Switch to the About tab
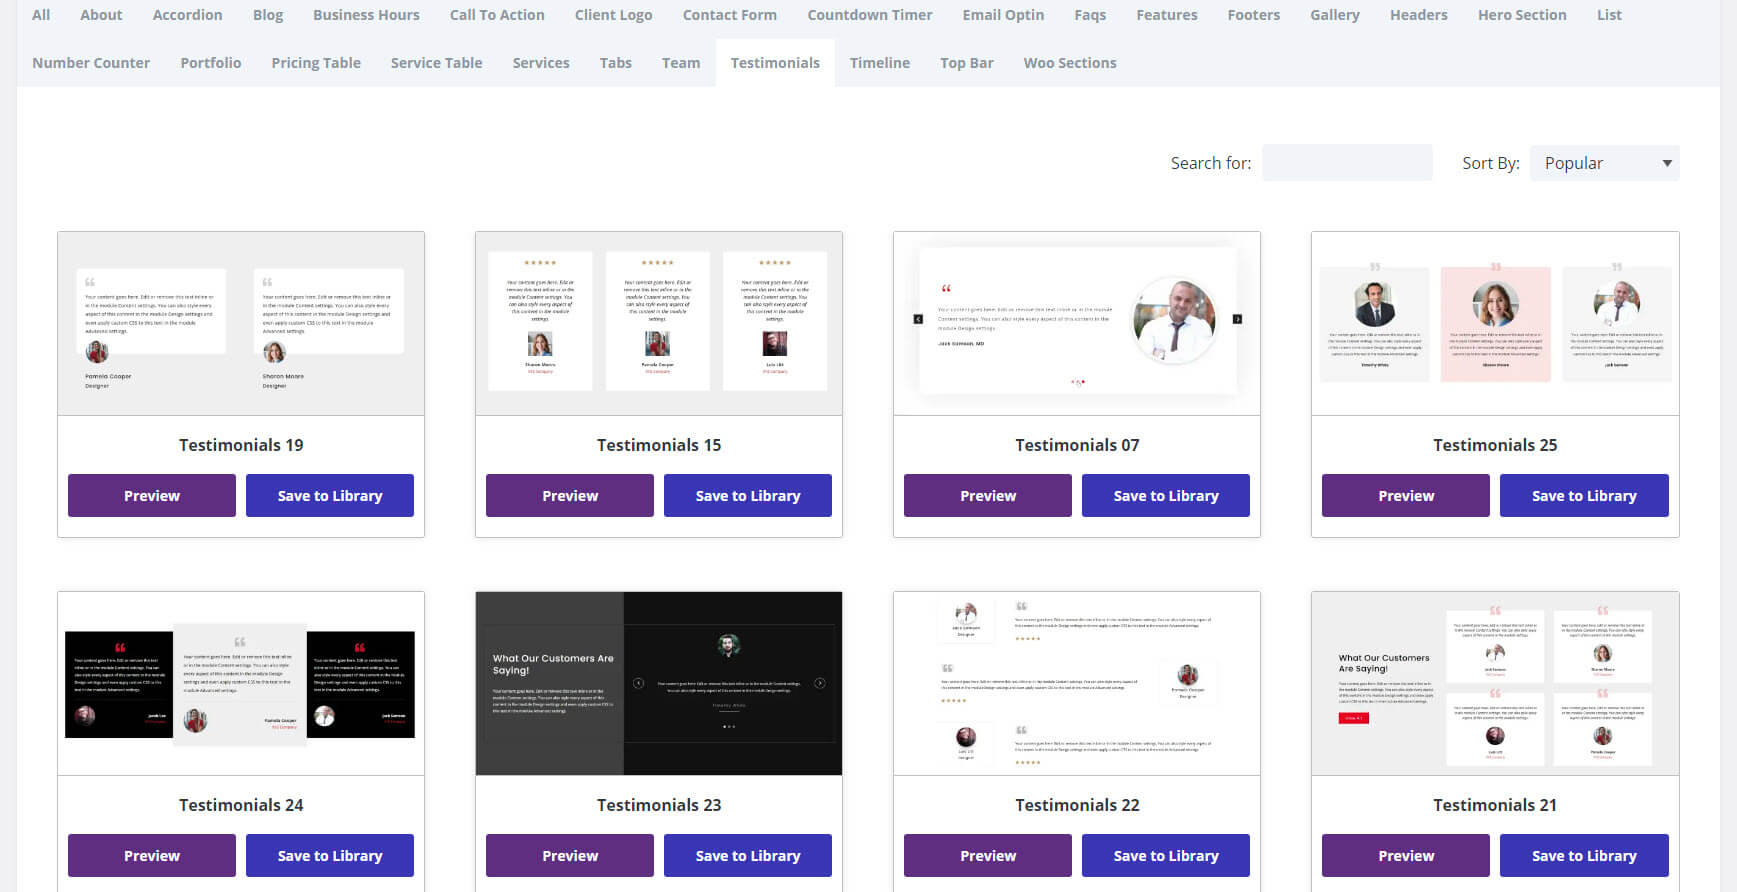This screenshot has width=1737, height=892. [x=101, y=15]
